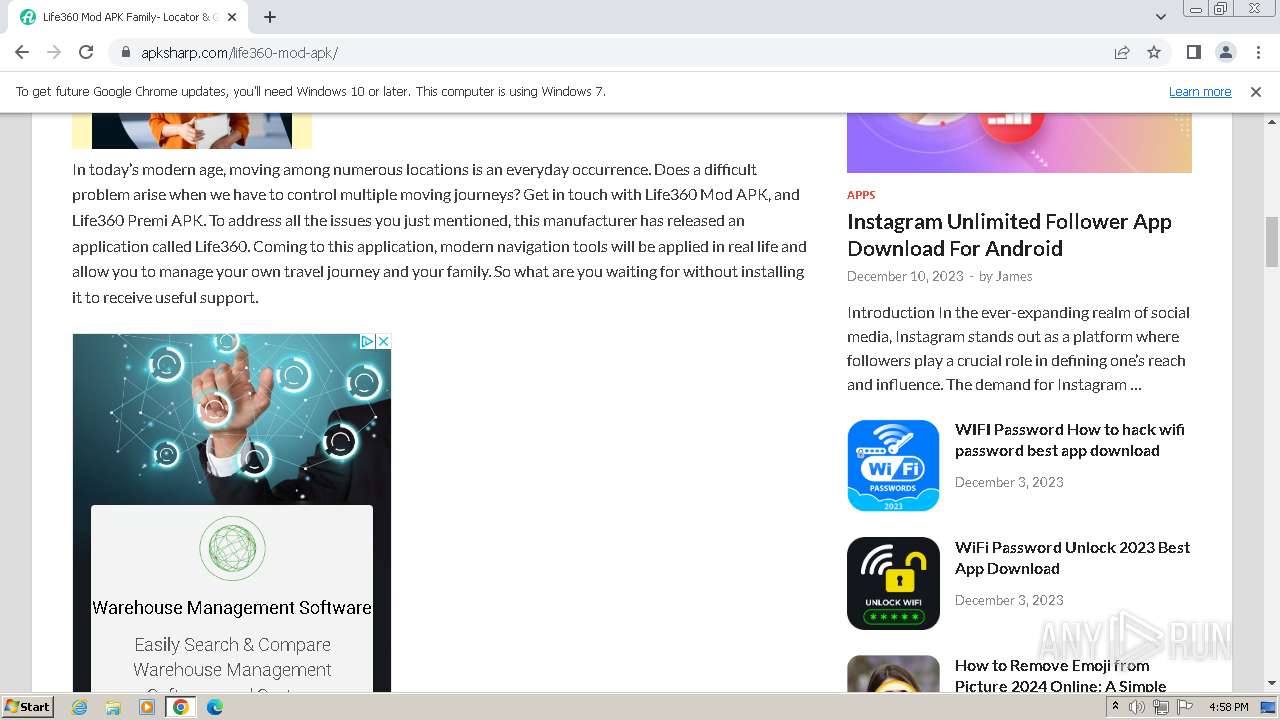The height and width of the screenshot is (720, 1280).
Task: Close the warehouse ad with X
Action: (382, 341)
